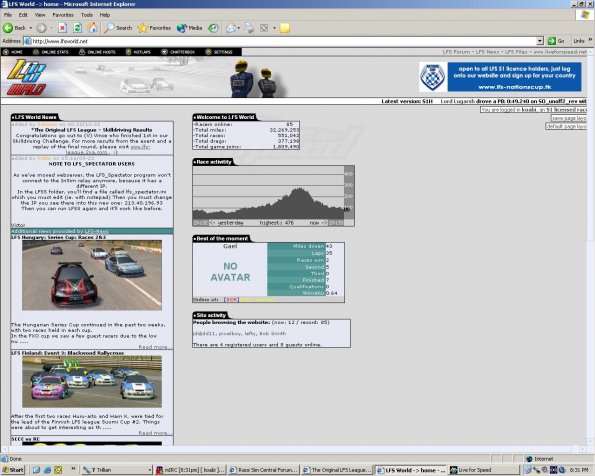595x476 pixels.
Task: Expand the Links toolbar chevron
Action: coord(590,40)
